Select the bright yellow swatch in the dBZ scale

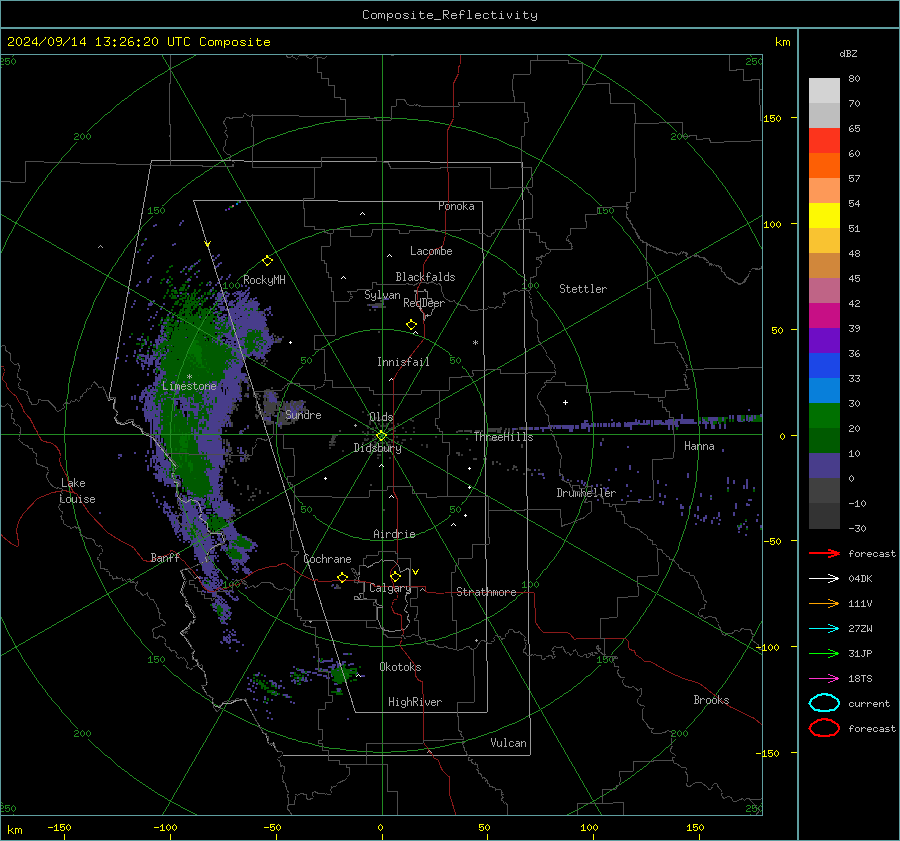[824, 215]
